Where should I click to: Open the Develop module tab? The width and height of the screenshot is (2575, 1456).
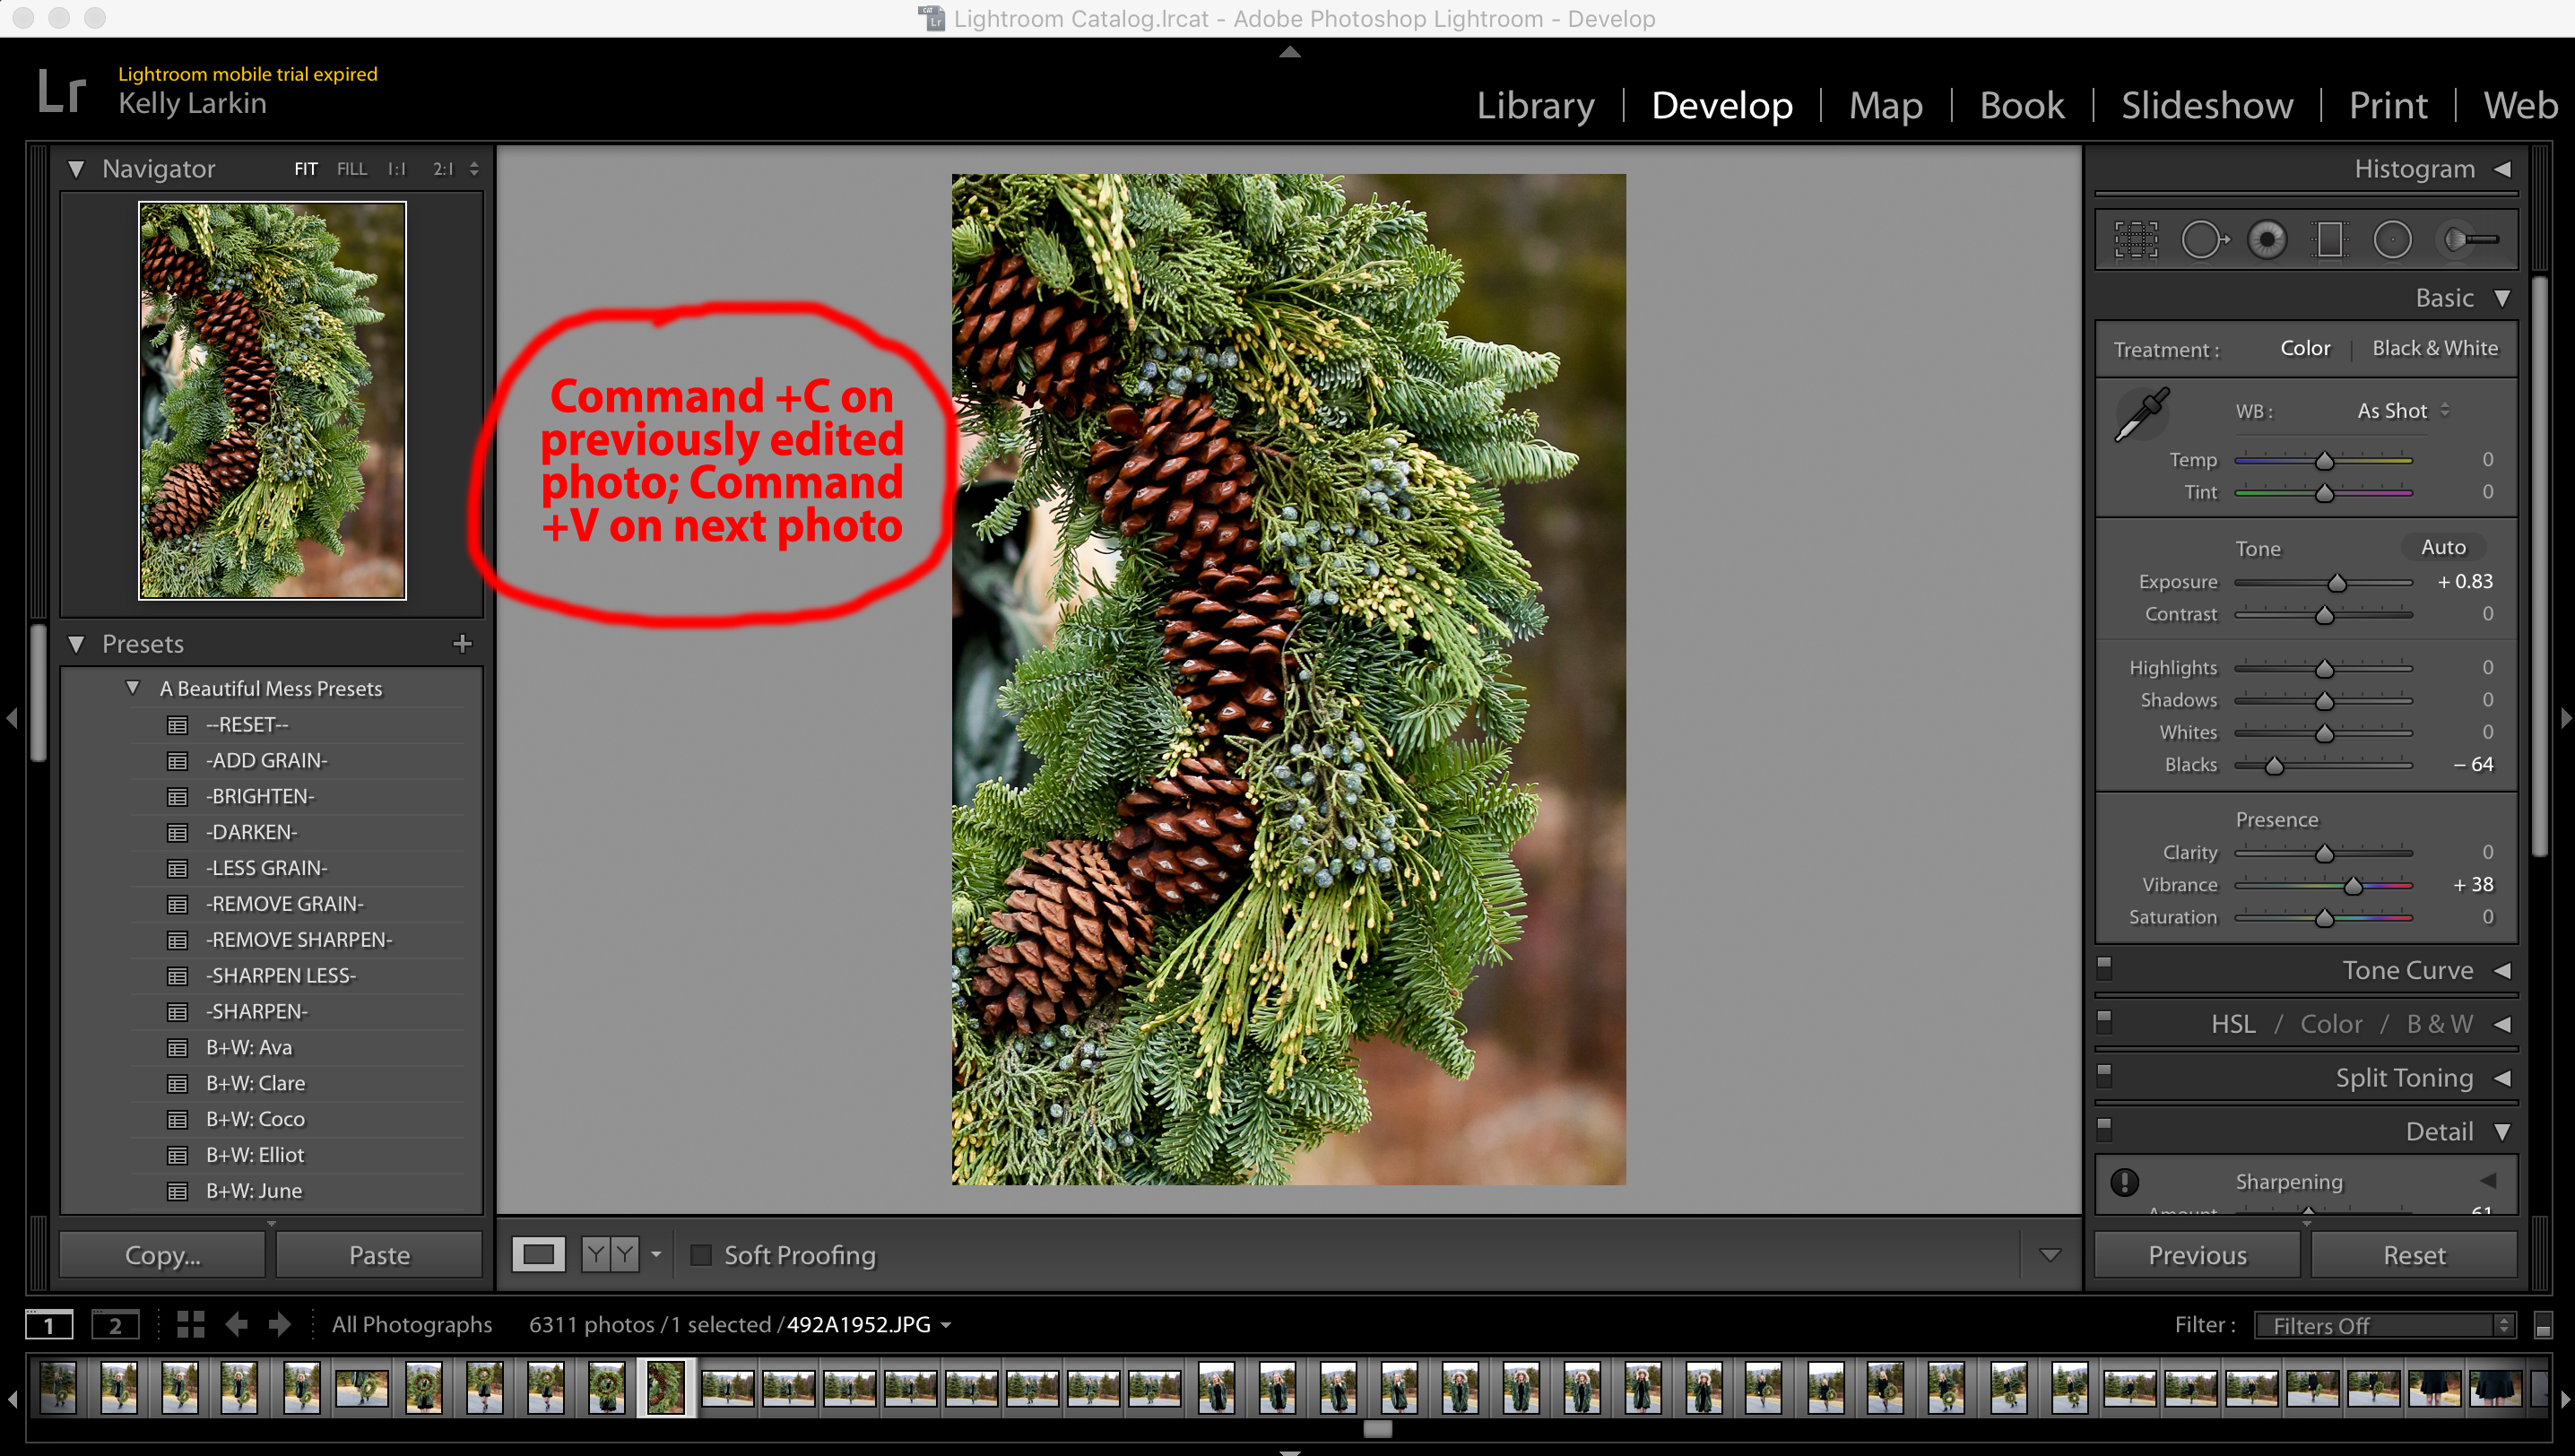click(x=1767, y=104)
